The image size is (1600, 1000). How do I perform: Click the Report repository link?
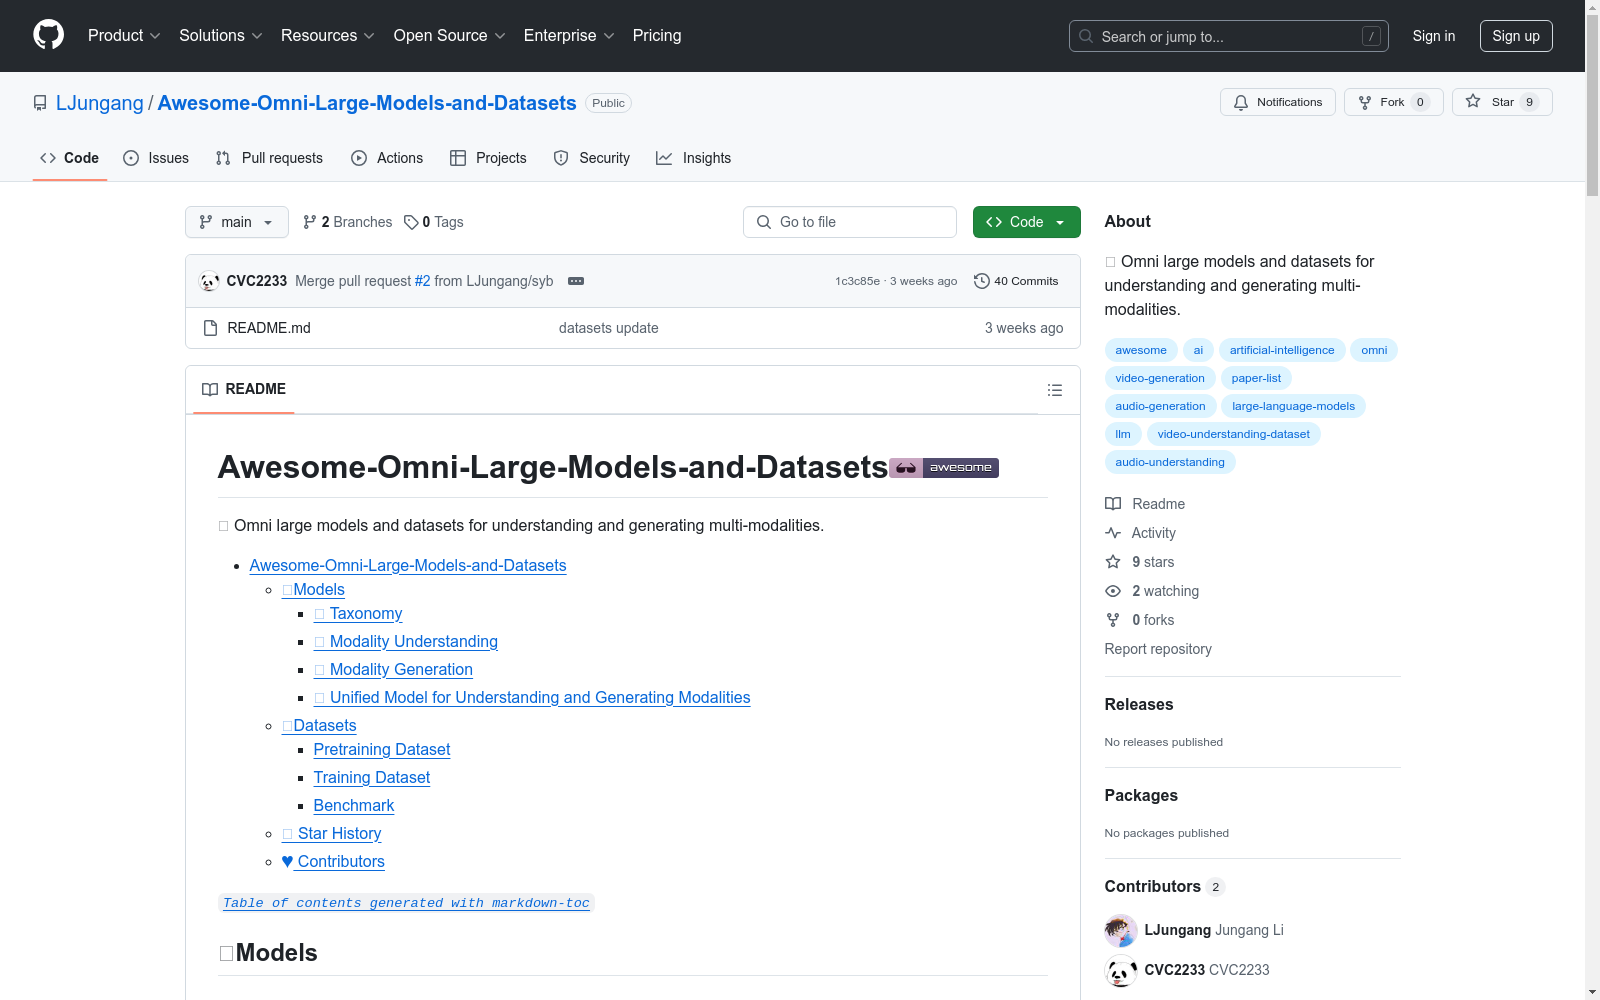click(1158, 649)
